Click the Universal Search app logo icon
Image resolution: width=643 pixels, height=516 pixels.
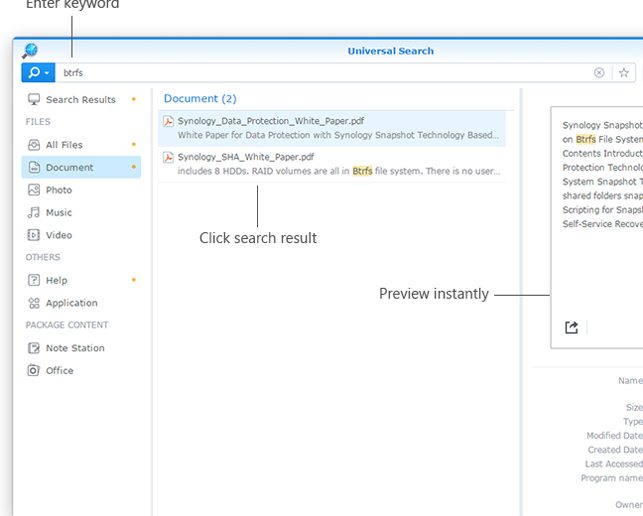[30, 50]
